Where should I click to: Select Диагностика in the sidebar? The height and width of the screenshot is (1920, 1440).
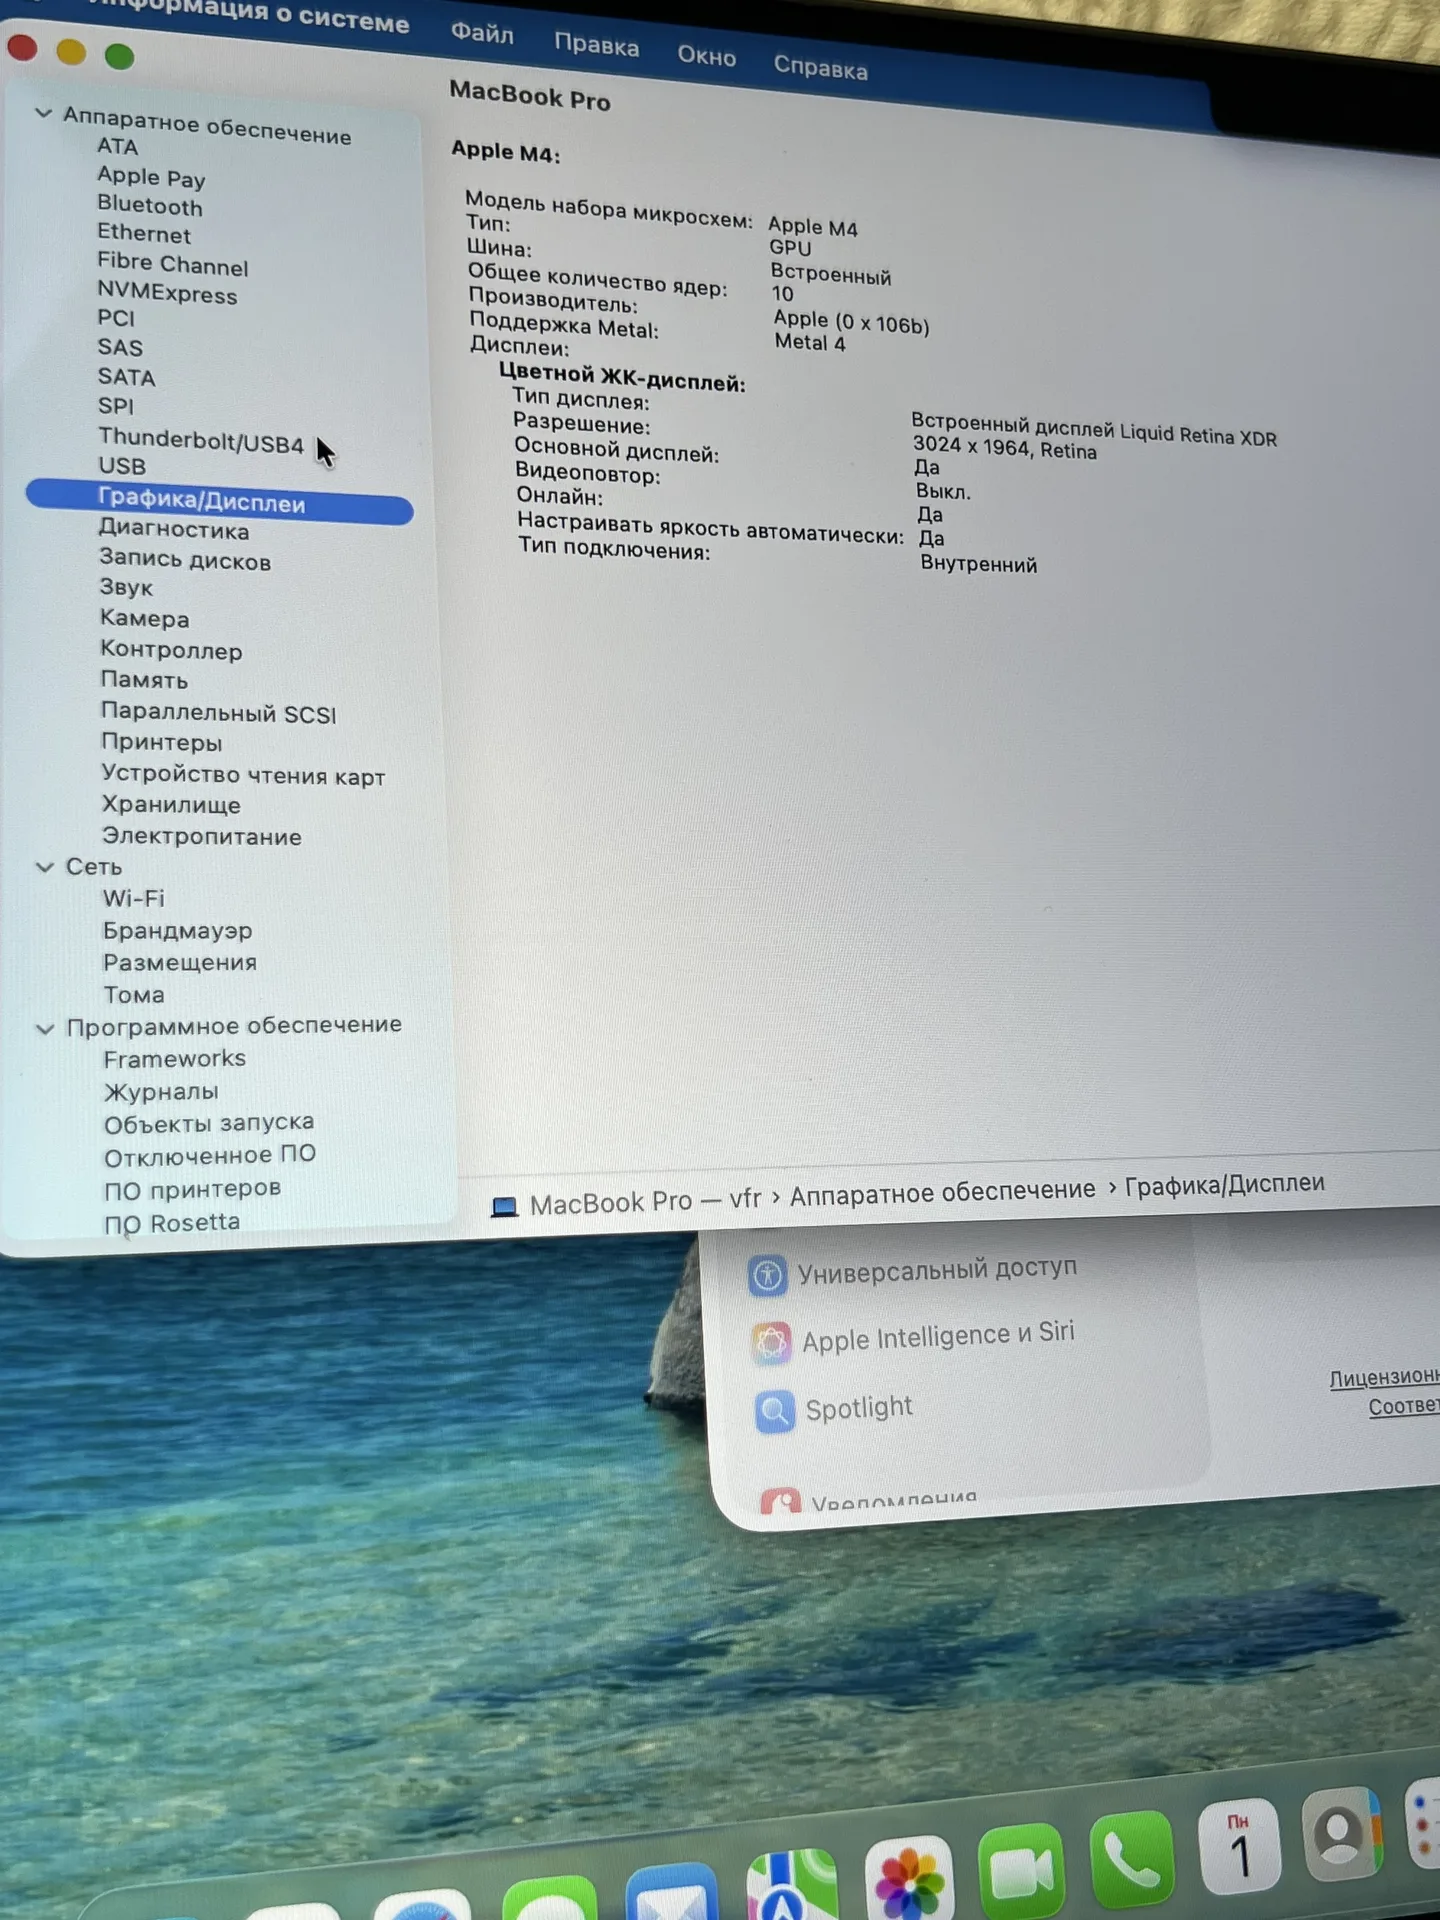(x=174, y=529)
